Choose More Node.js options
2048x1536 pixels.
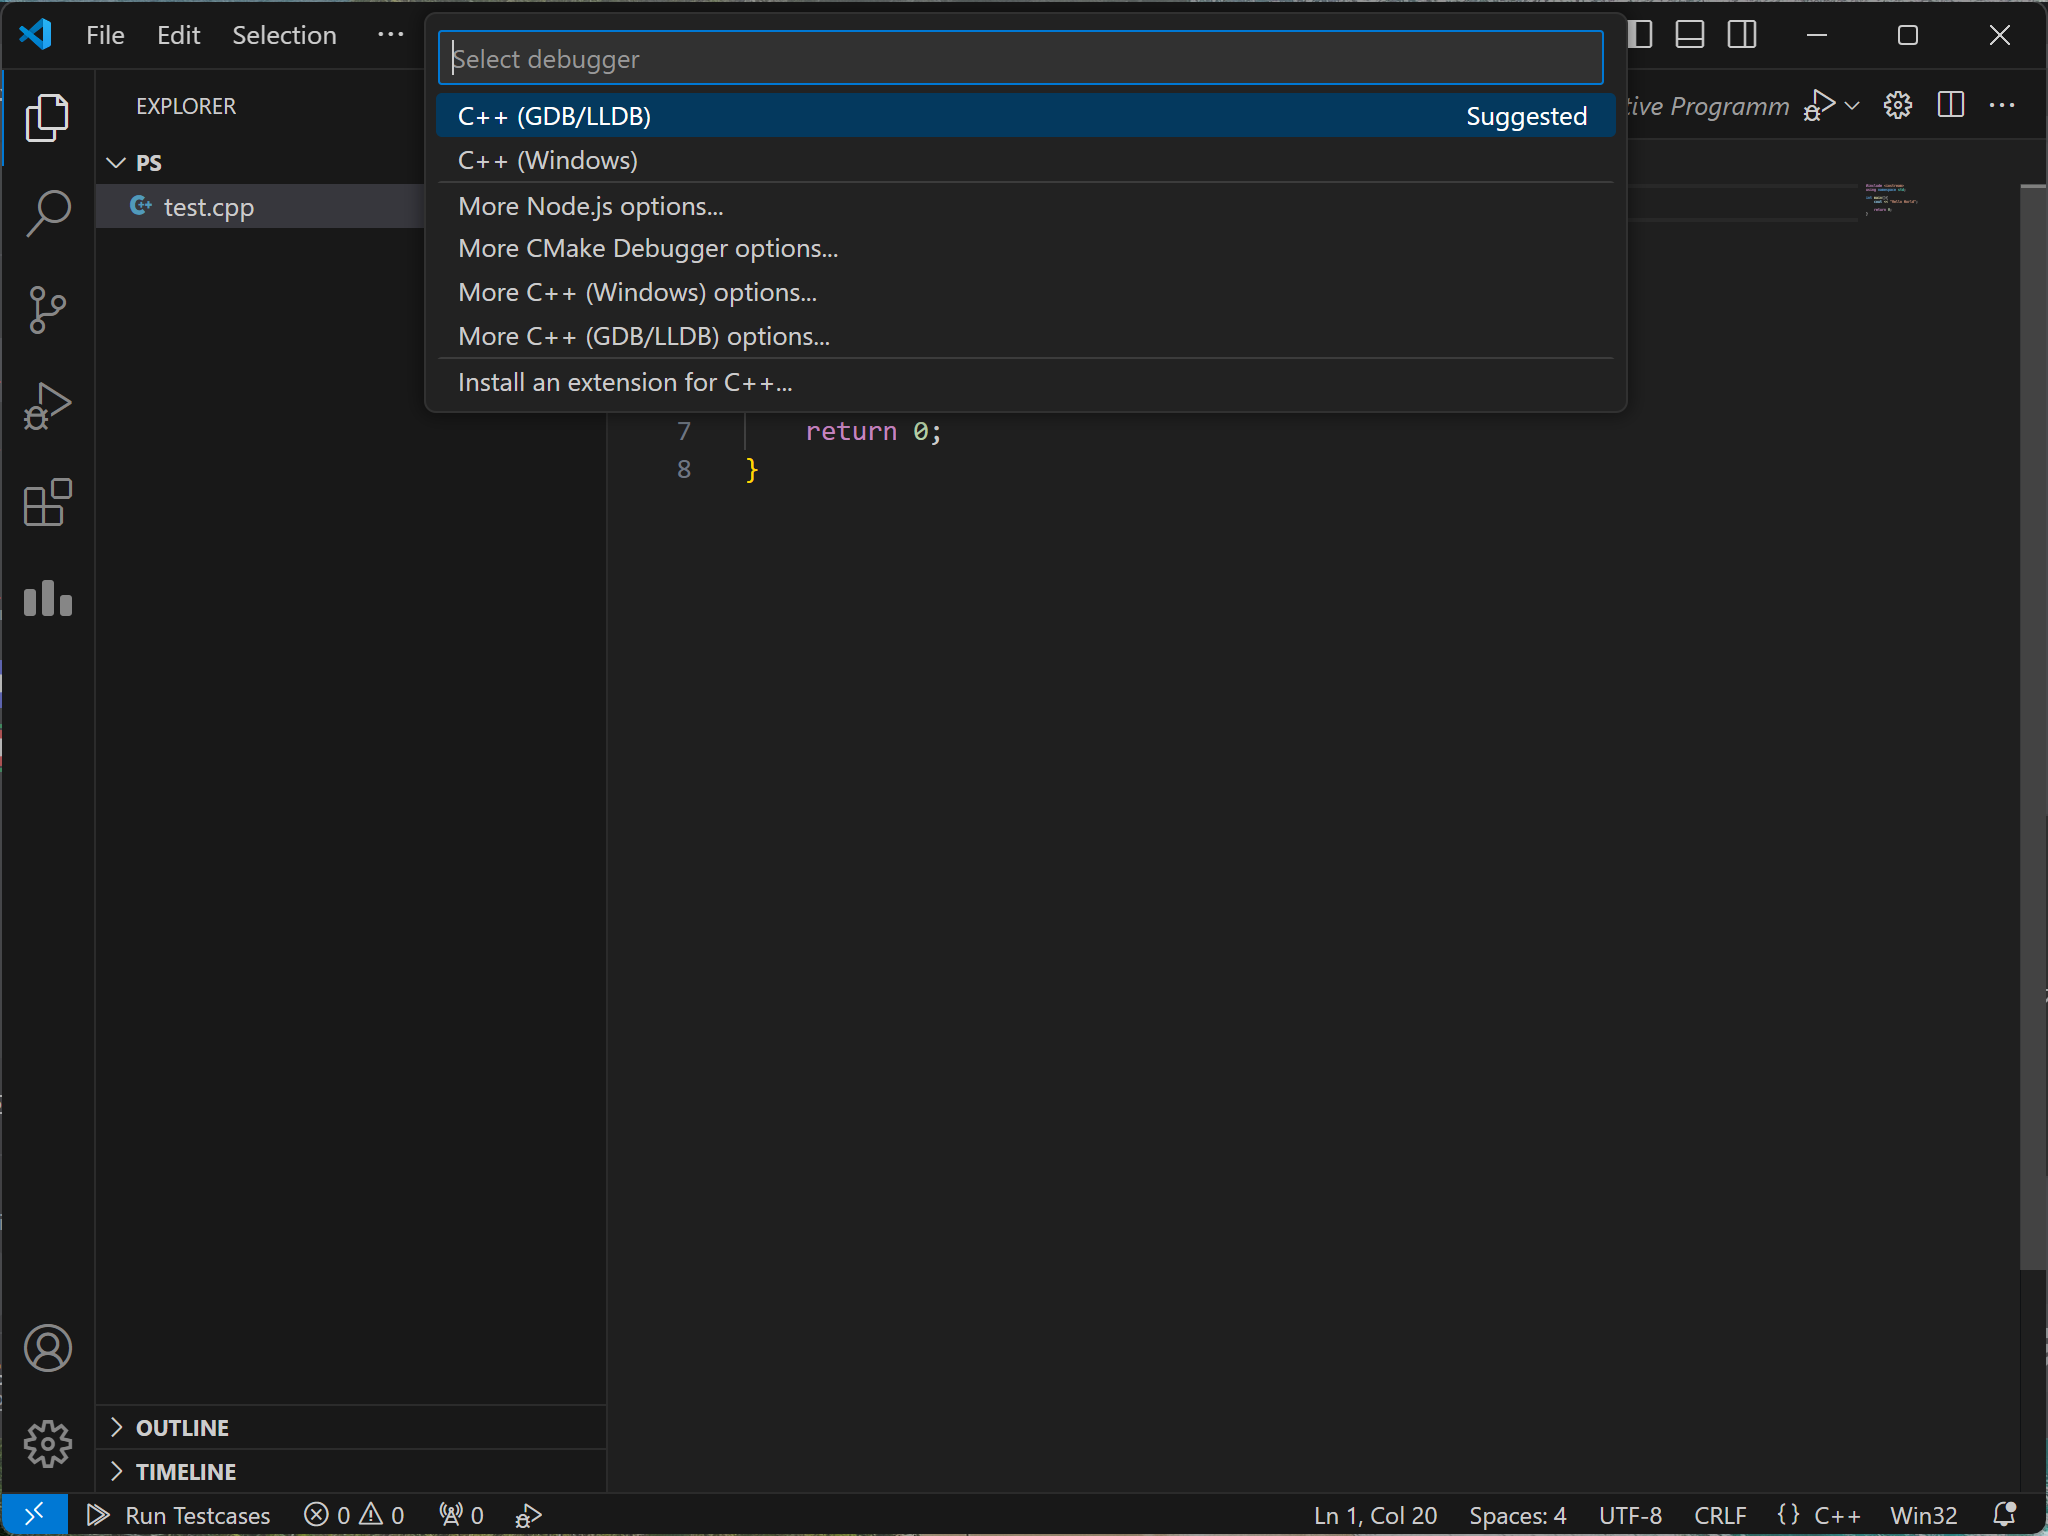click(1025, 206)
